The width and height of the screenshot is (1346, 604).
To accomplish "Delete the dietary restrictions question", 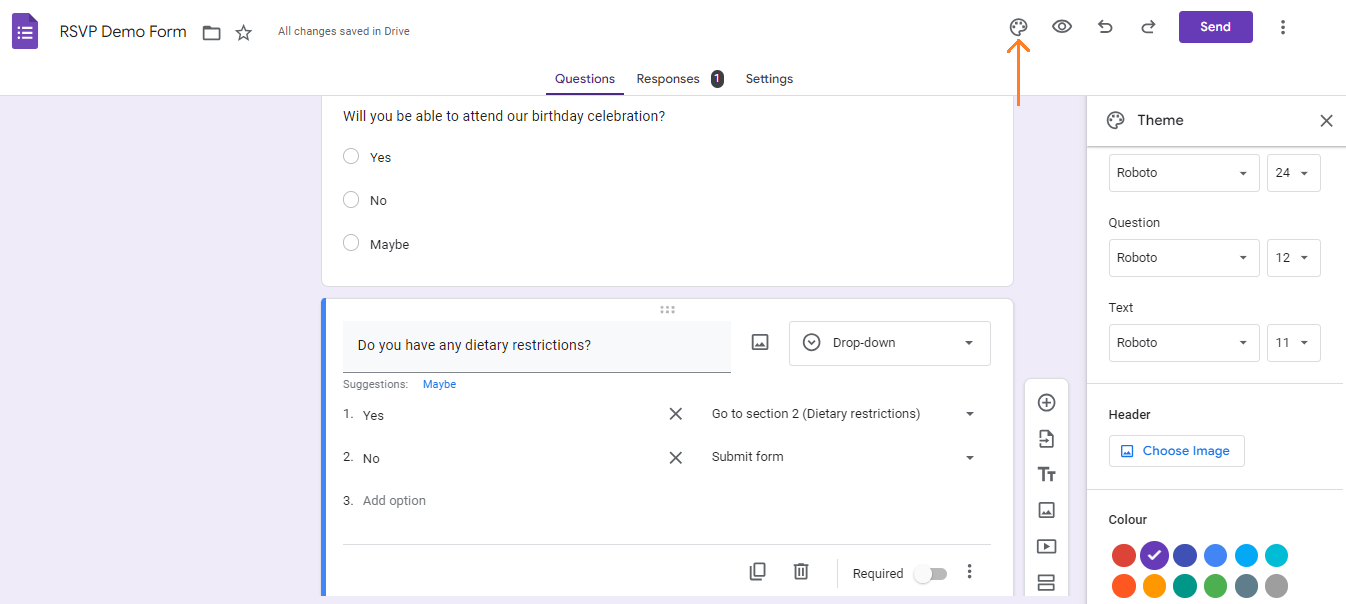I will (800, 571).
